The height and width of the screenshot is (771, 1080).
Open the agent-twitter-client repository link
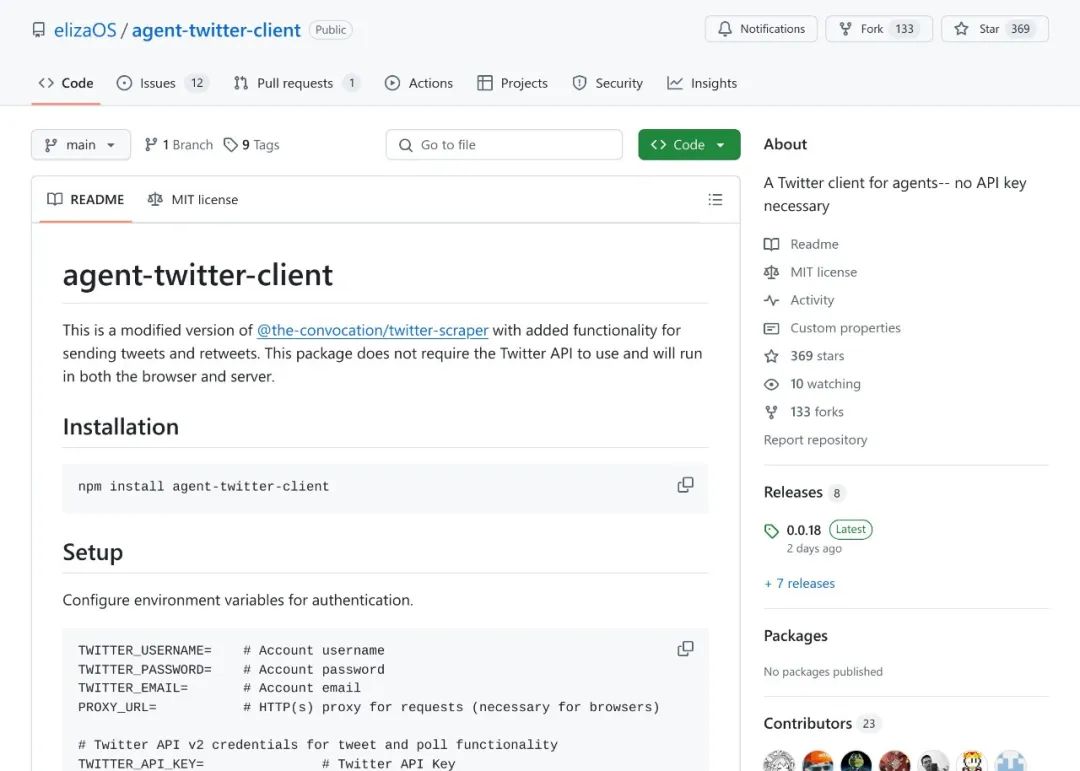[216, 30]
